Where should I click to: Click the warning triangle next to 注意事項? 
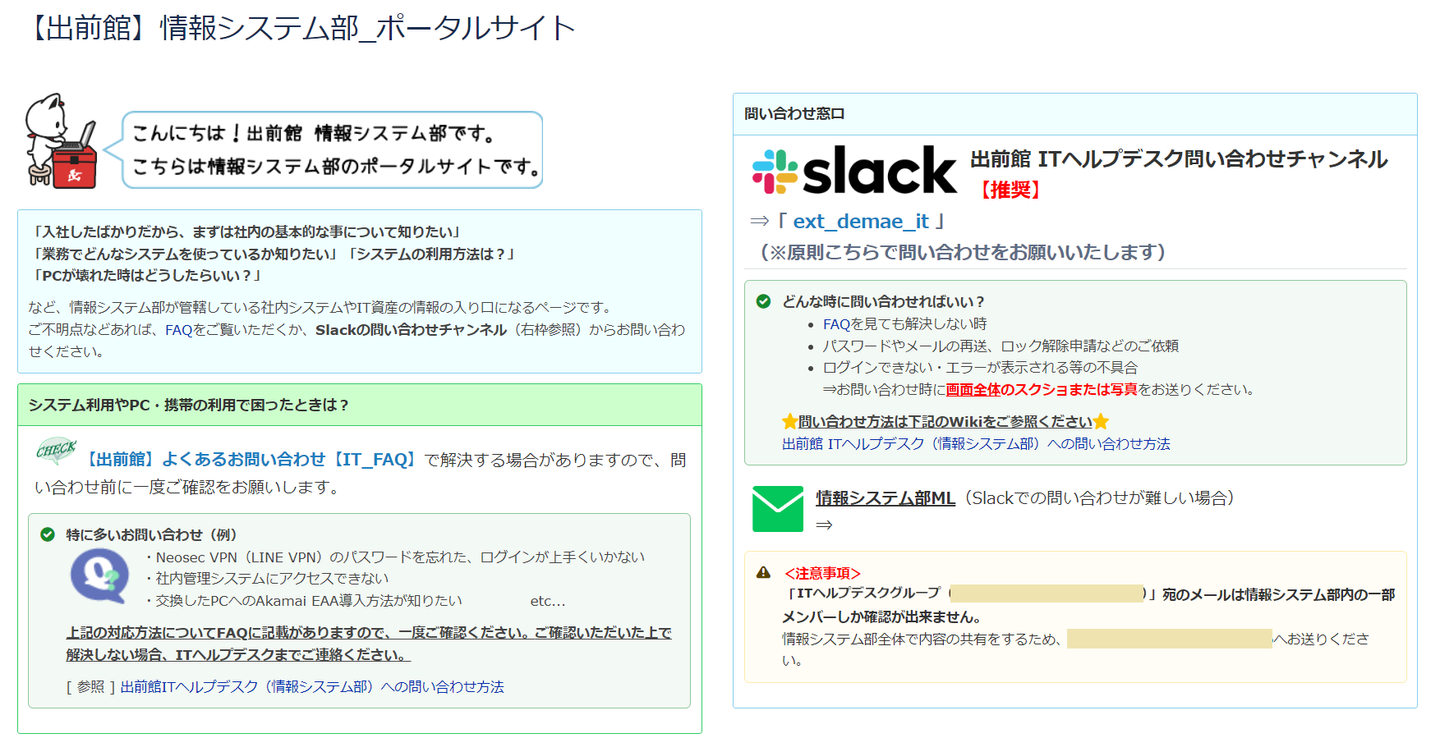tap(764, 573)
